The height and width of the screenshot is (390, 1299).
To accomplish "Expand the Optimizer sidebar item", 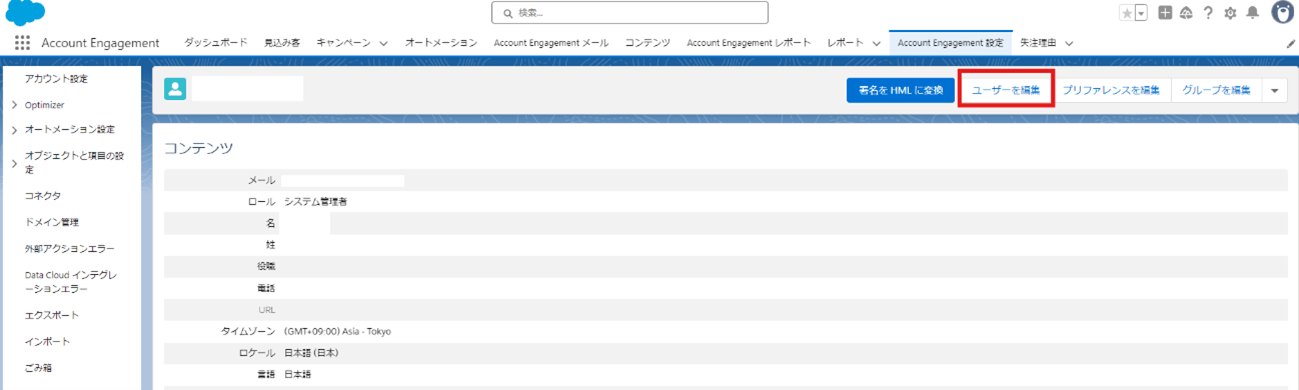I will tap(14, 105).
